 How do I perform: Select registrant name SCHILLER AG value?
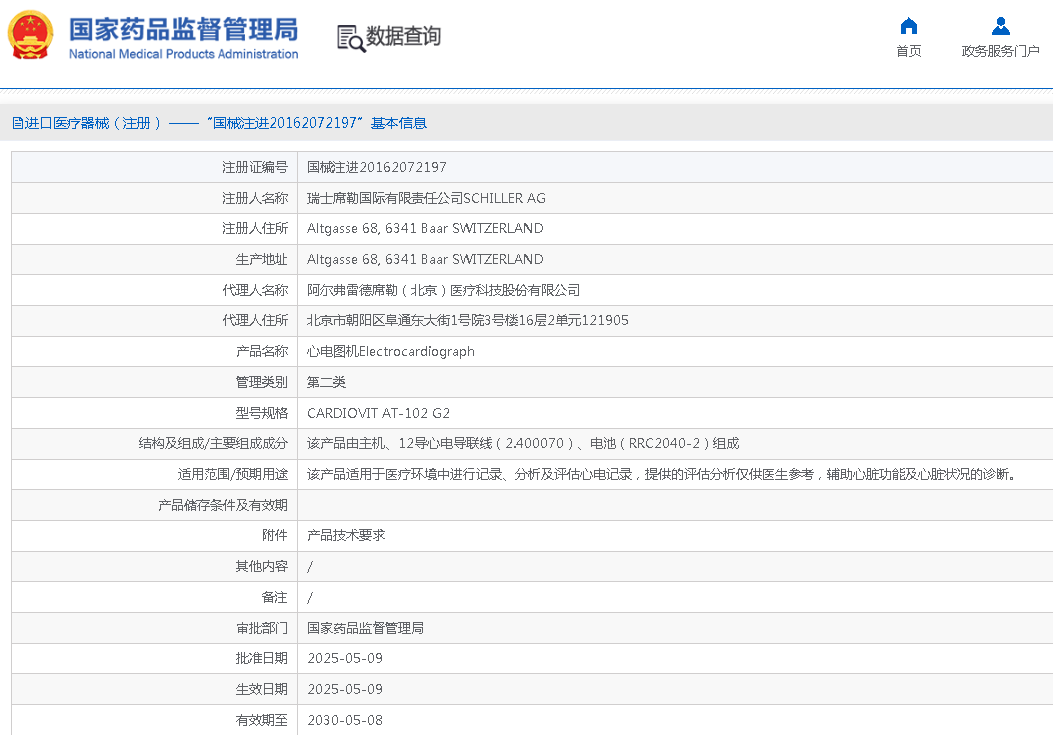click(426, 198)
